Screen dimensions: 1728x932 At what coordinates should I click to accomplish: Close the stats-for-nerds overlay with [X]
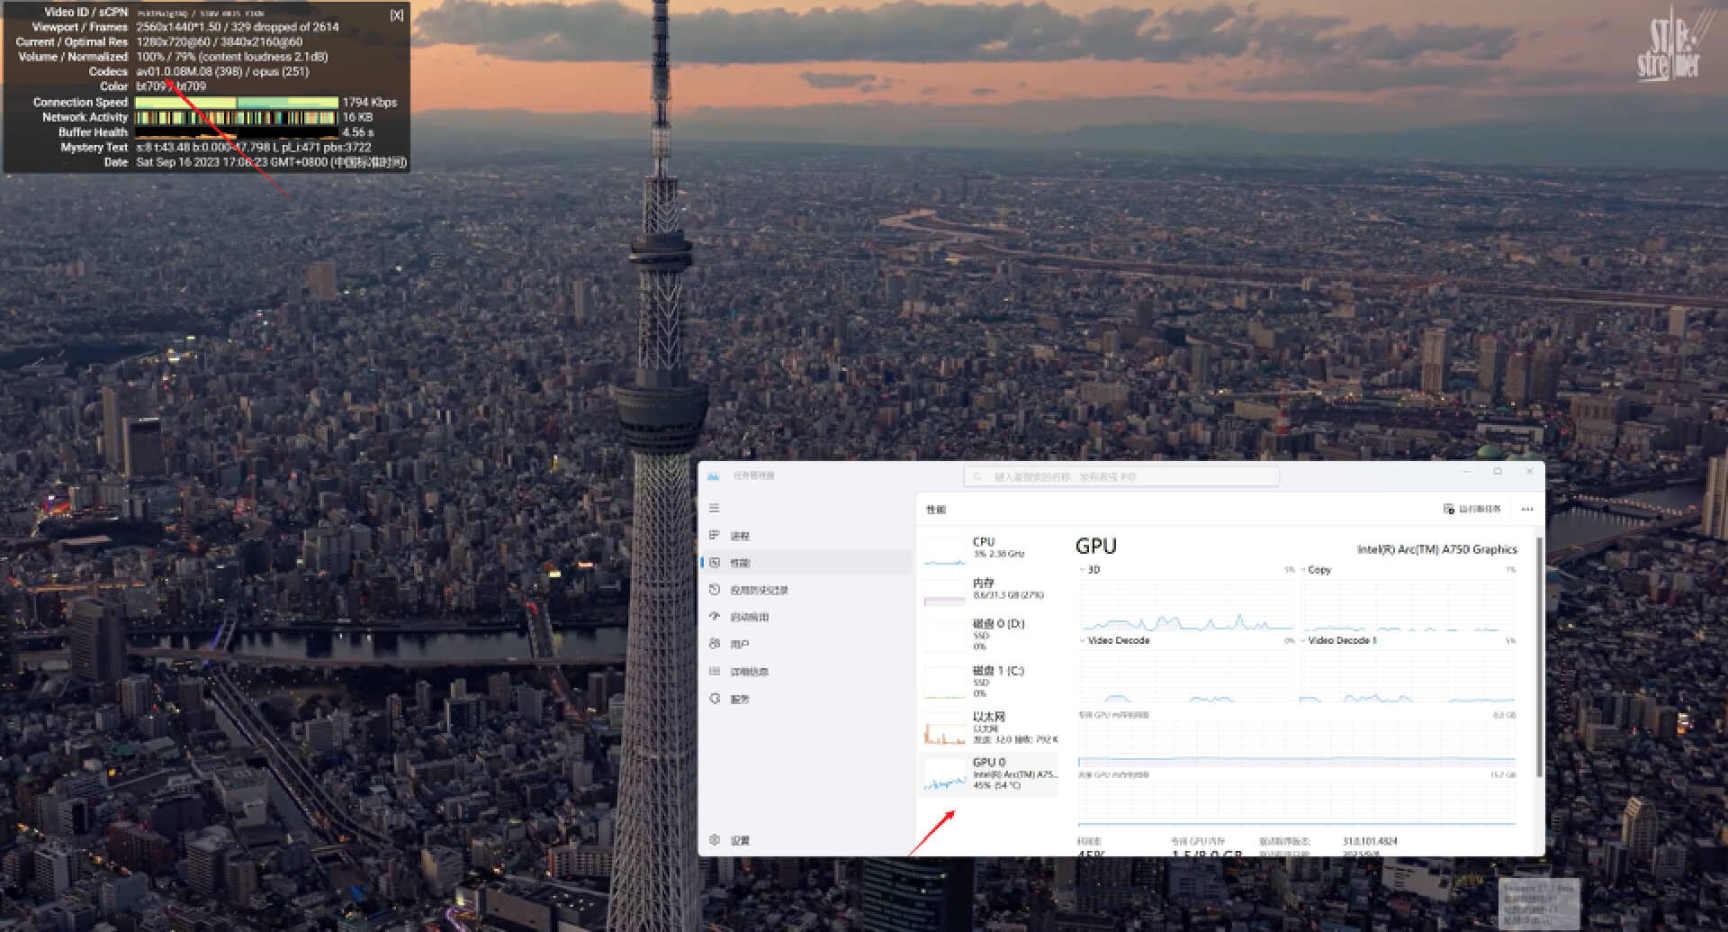point(397,15)
